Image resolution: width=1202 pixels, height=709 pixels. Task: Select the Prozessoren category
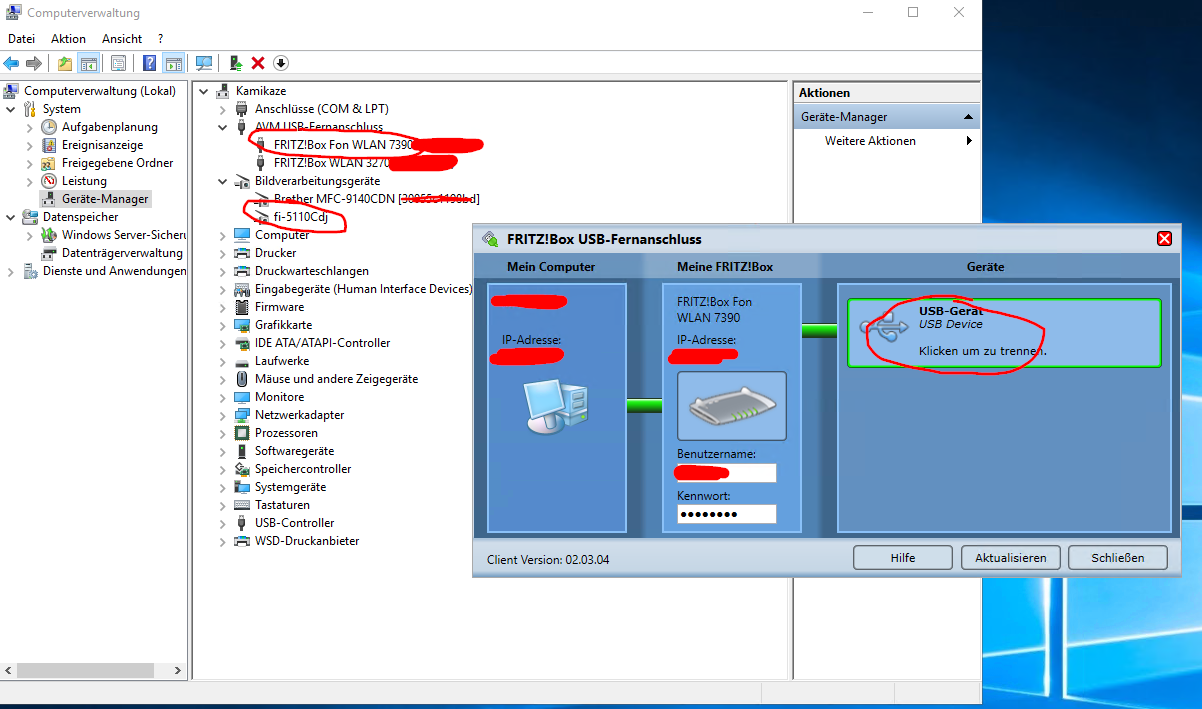tap(286, 433)
